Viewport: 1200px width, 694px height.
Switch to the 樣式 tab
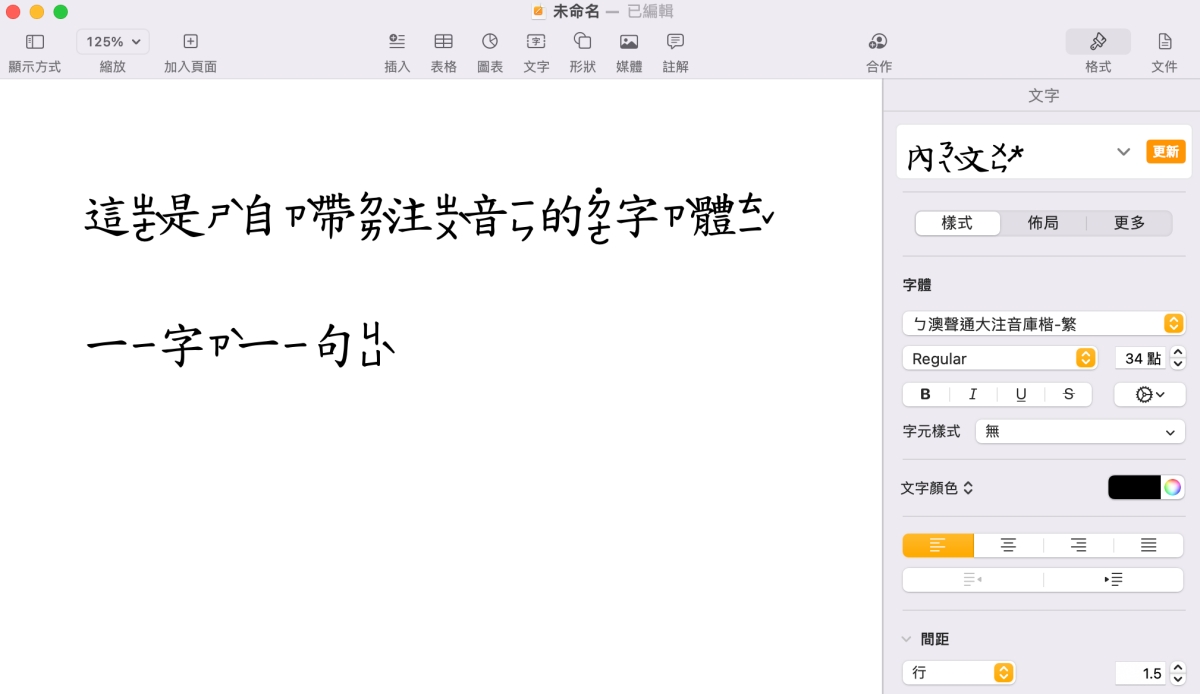[x=958, y=223]
